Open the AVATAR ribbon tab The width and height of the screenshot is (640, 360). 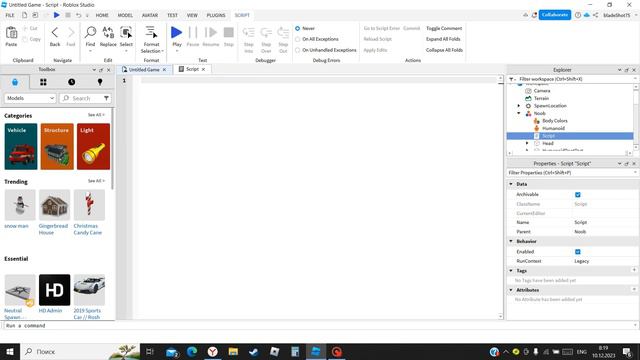(150, 15)
